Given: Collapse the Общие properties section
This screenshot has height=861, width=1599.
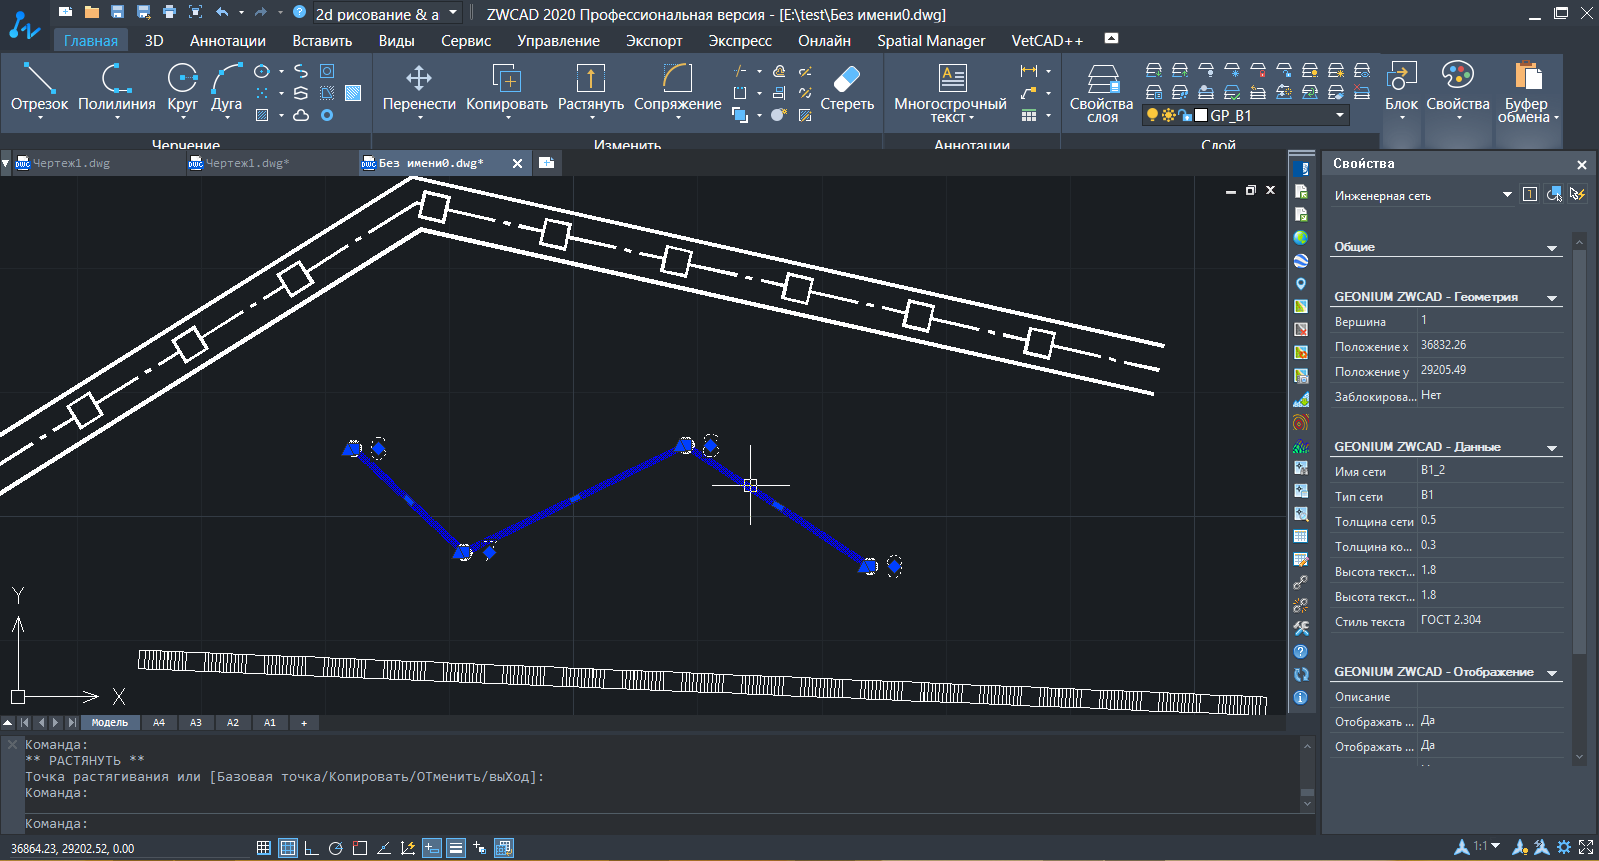Looking at the screenshot, I should point(1552,248).
